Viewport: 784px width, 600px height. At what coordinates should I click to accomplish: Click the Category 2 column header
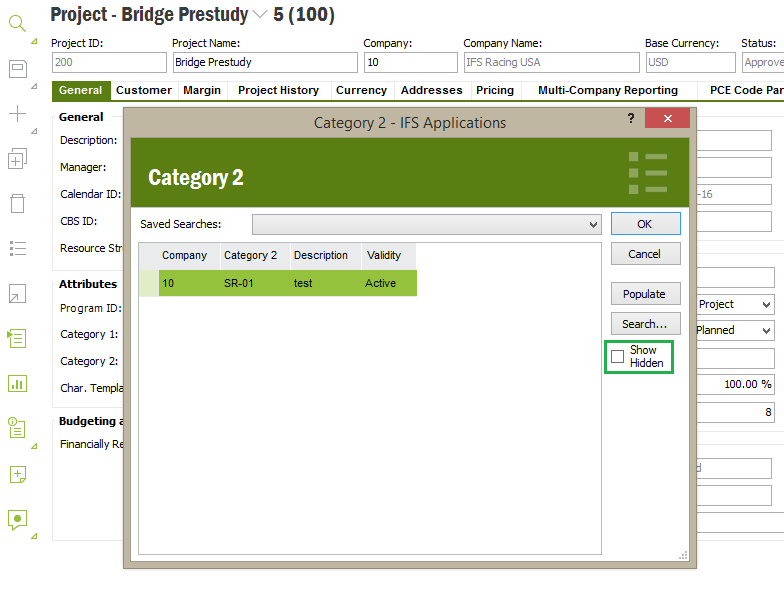(x=255, y=256)
